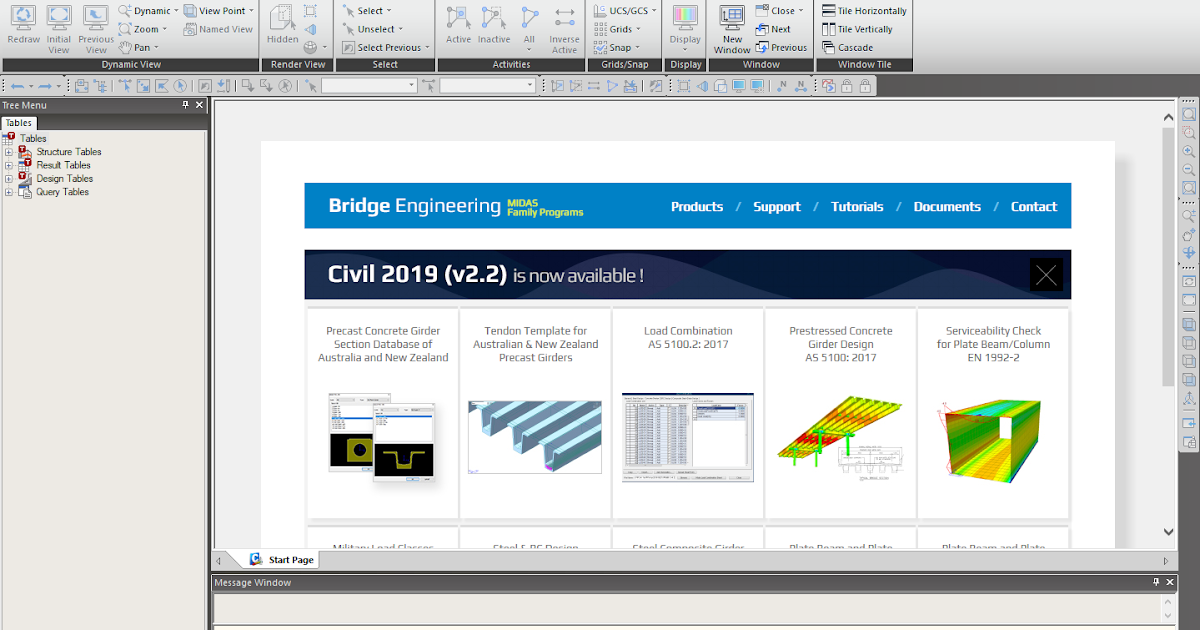Select the Query Tables tree item

(62, 191)
